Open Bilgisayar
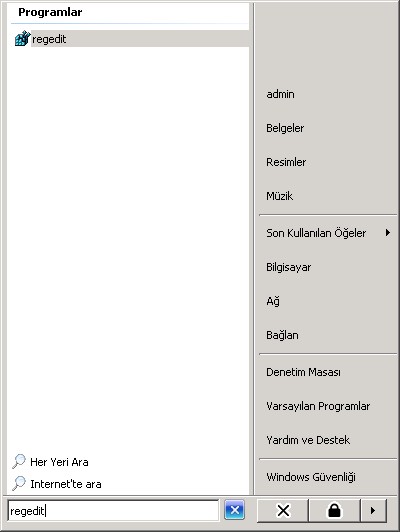This screenshot has width=400, height=532. click(288, 267)
